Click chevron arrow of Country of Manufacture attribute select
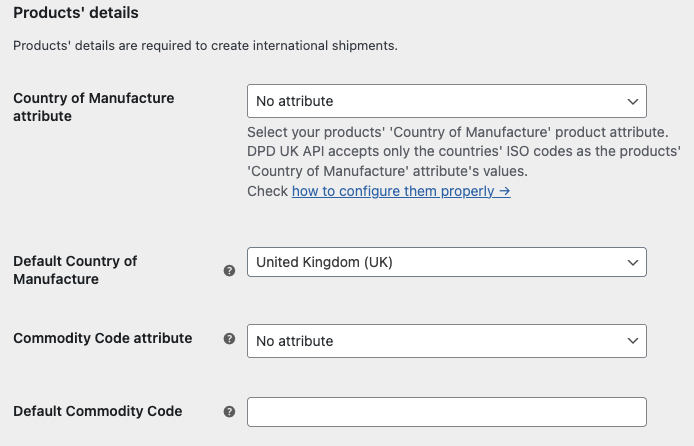Screen dimensions: 694x446 point(632,101)
